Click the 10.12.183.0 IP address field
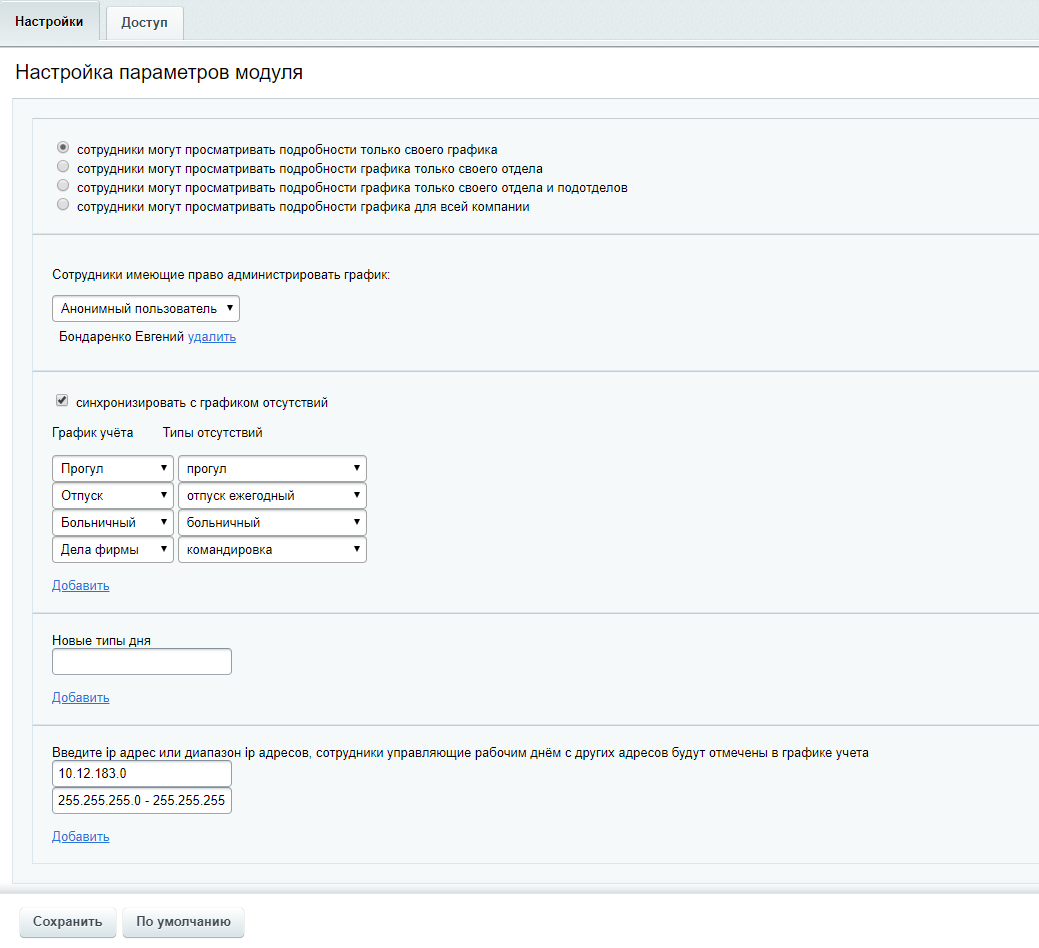The width and height of the screenshot is (1039, 948). coord(141,773)
